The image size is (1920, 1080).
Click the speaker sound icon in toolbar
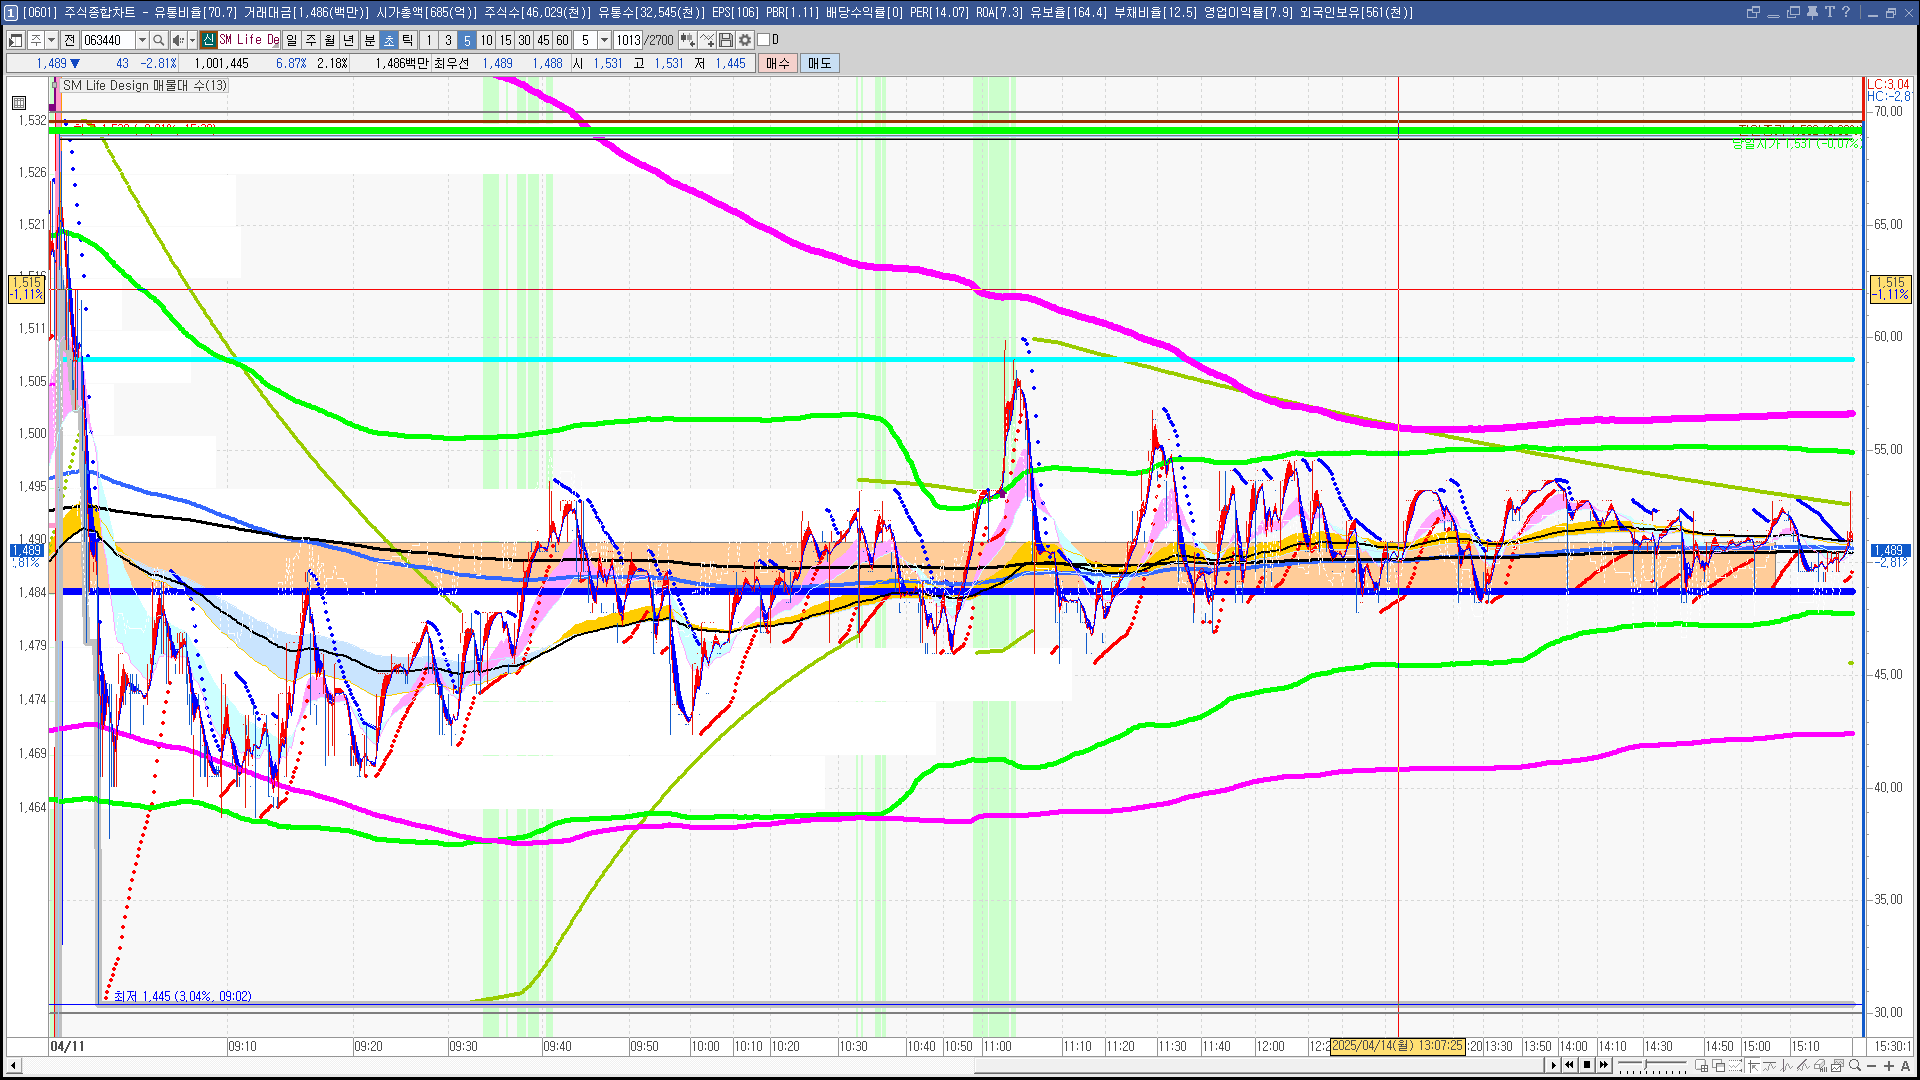(177, 40)
